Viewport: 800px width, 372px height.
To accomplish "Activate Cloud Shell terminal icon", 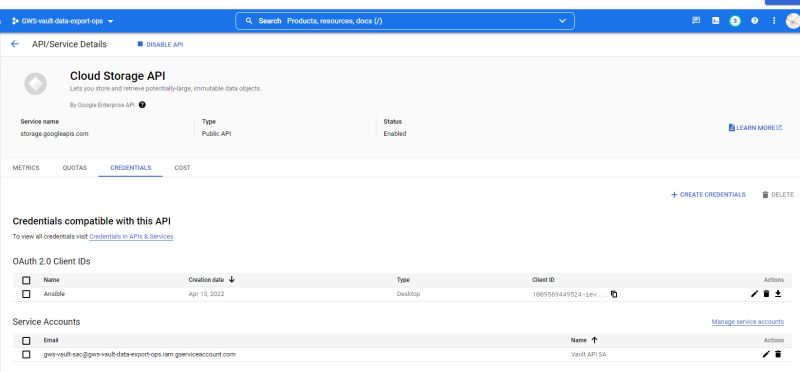I will [x=716, y=21].
